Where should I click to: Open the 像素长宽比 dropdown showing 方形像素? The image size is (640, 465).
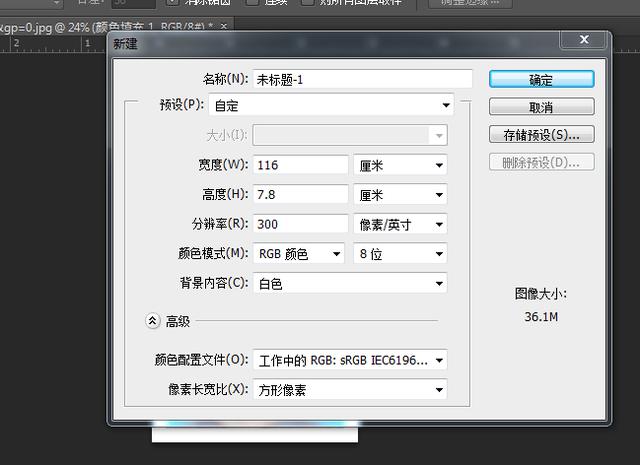(x=350, y=389)
